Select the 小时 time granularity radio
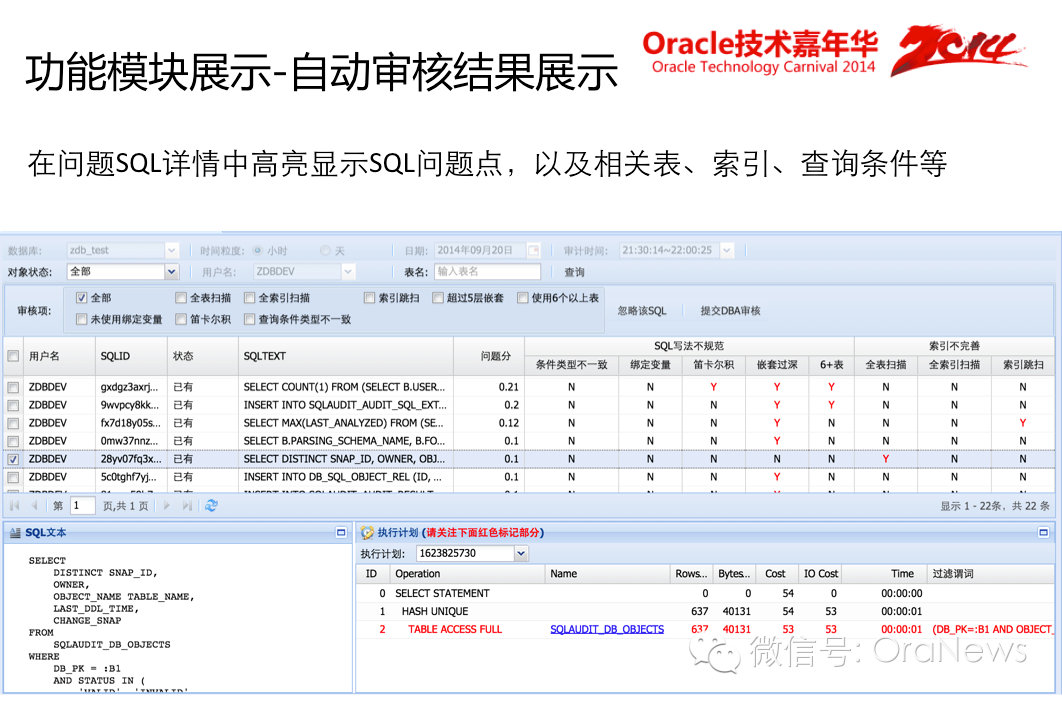Screen dimensions: 1062x706 tap(258, 251)
